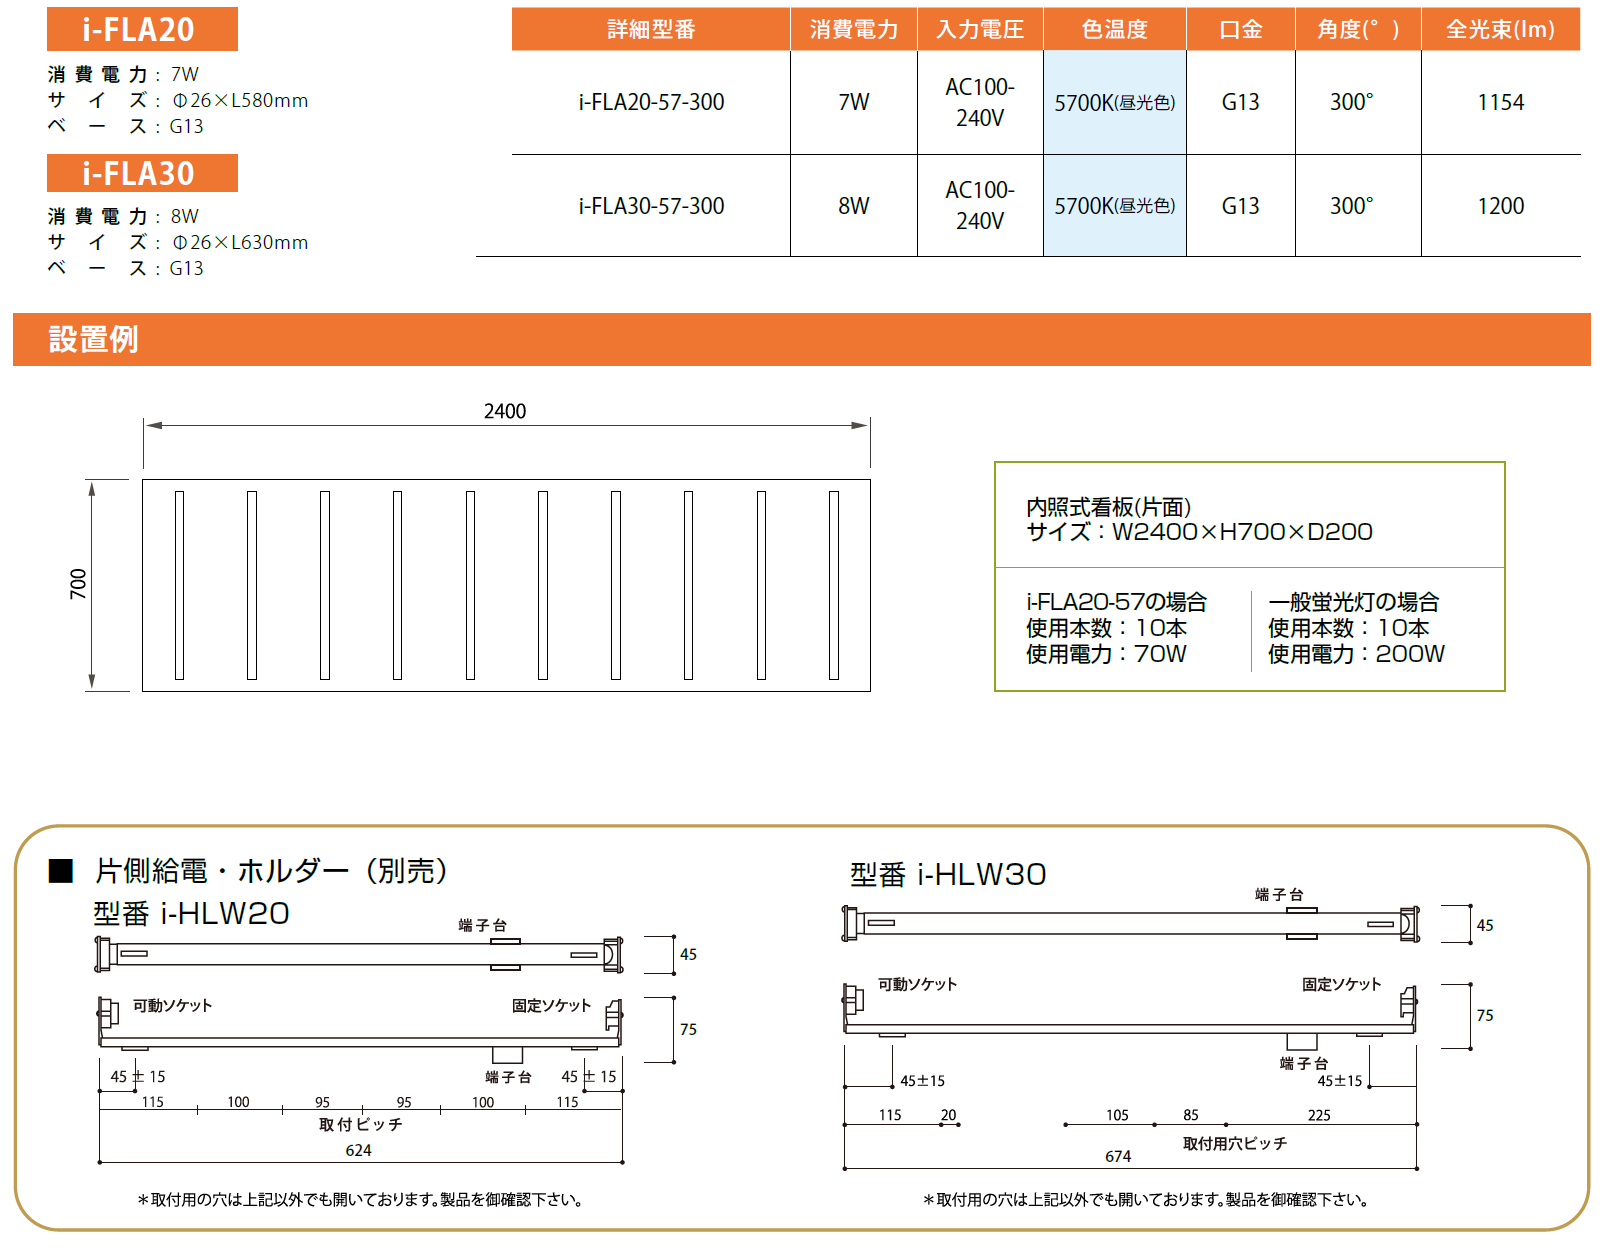This screenshot has height=1249, width=1607.
Task: Click the 674 overall length dimension
Action: tap(1118, 1156)
